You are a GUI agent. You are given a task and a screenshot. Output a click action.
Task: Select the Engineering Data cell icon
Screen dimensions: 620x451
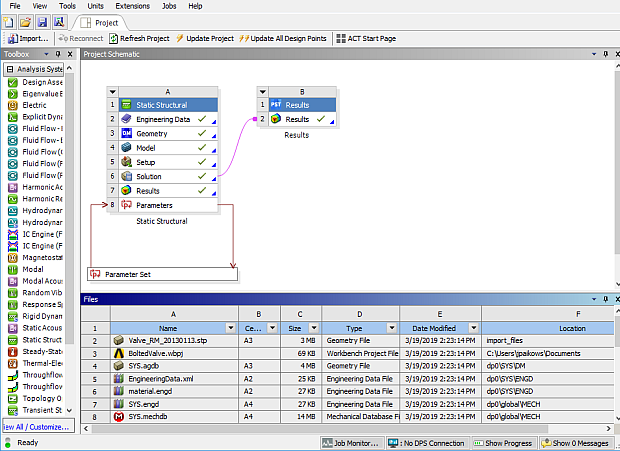126,119
